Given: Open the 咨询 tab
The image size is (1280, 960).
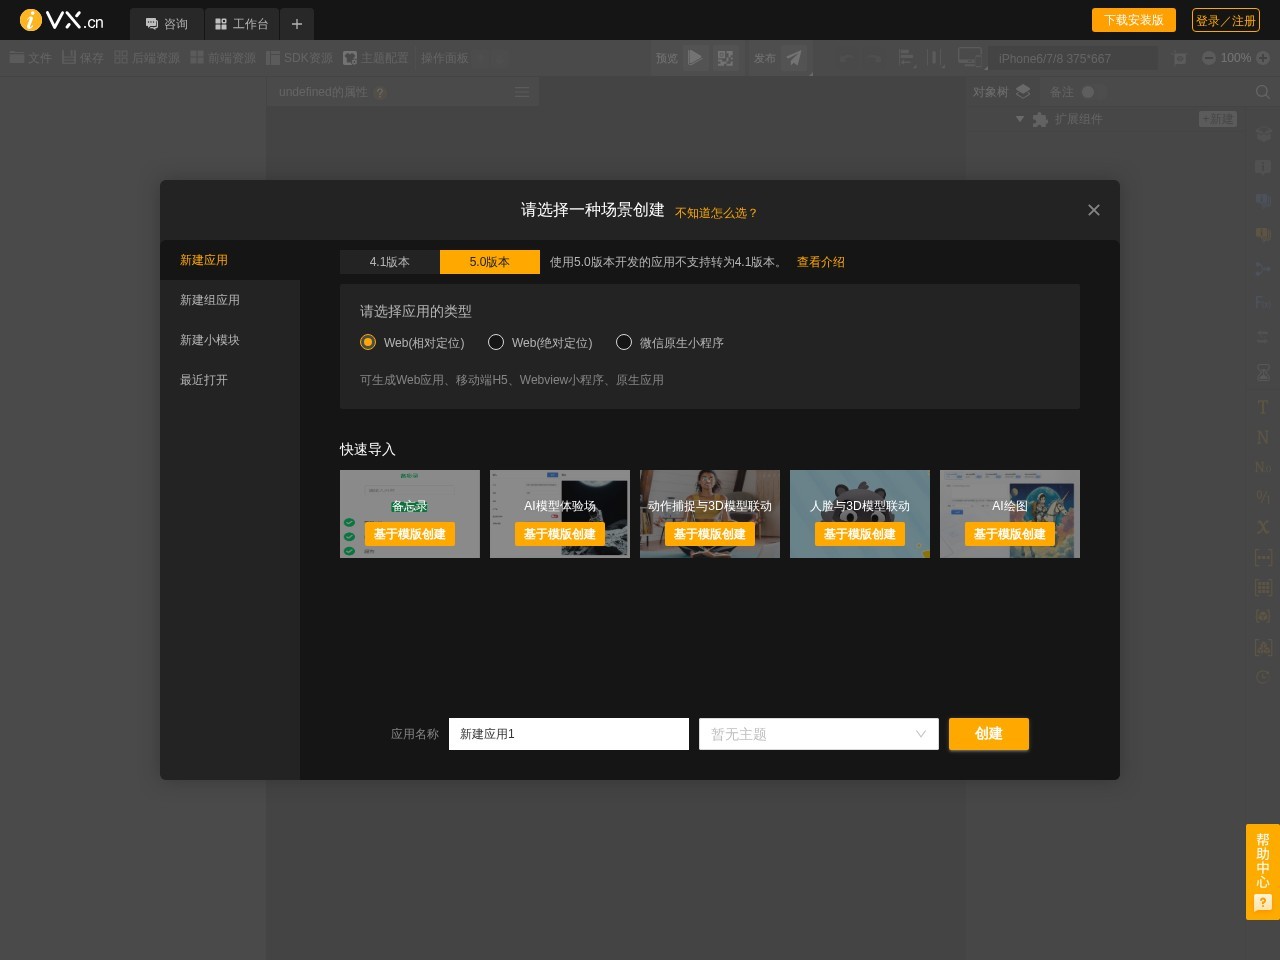Looking at the screenshot, I should tap(166, 24).
